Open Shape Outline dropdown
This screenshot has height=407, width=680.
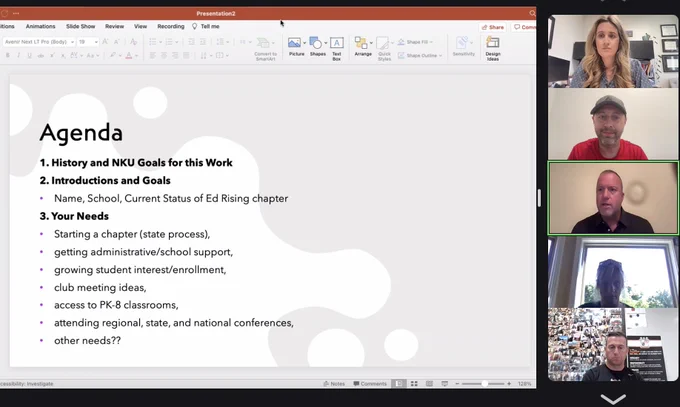[x=419, y=55]
